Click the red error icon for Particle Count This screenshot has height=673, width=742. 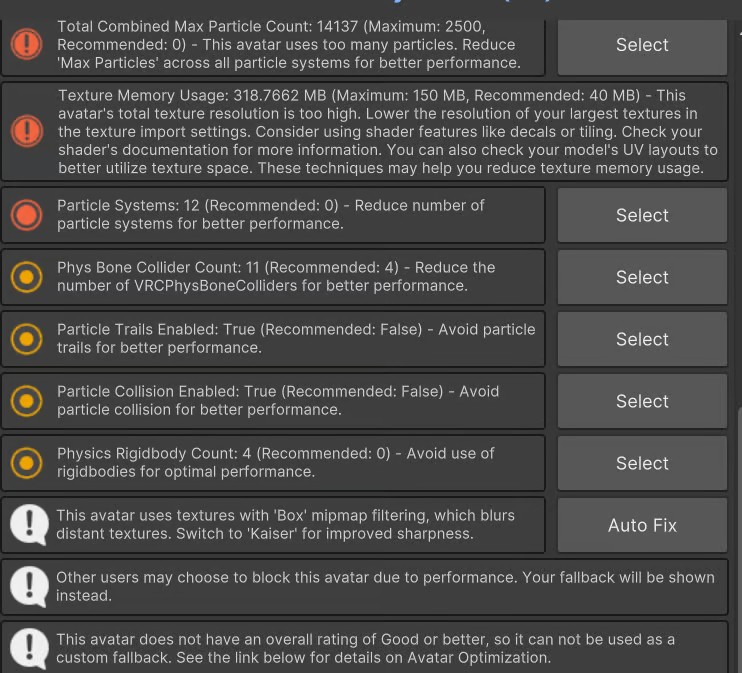coord(26,44)
